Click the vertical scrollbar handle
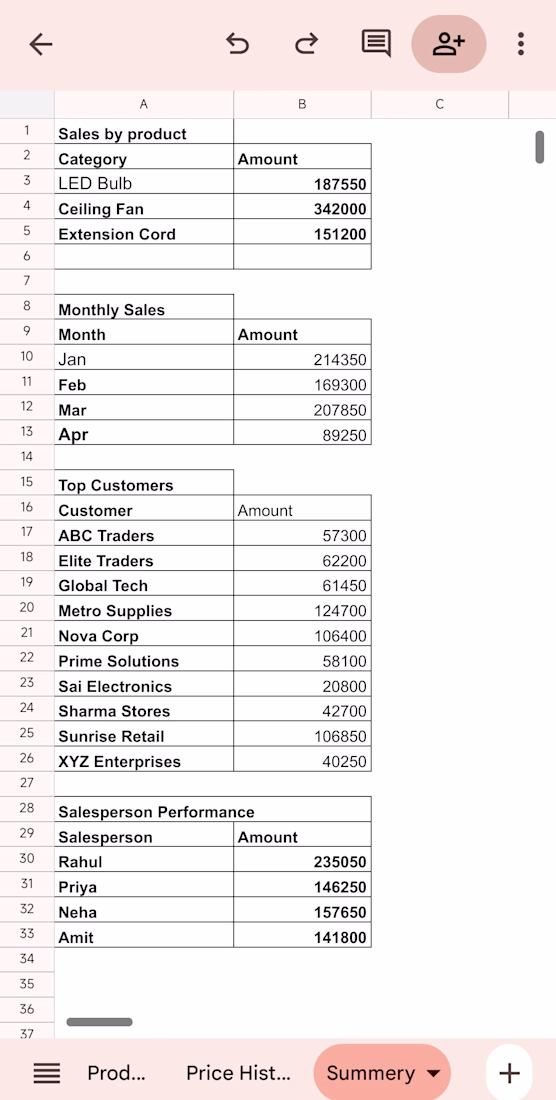The image size is (556, 1100). [x=540, y=147]
